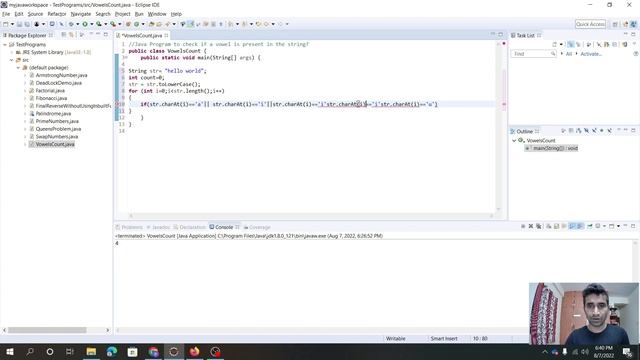Click the Package Explorer horizontal scrollbar
Viewport: 640px width, 360px height.
pyautogui.click(x=47, y=330)
